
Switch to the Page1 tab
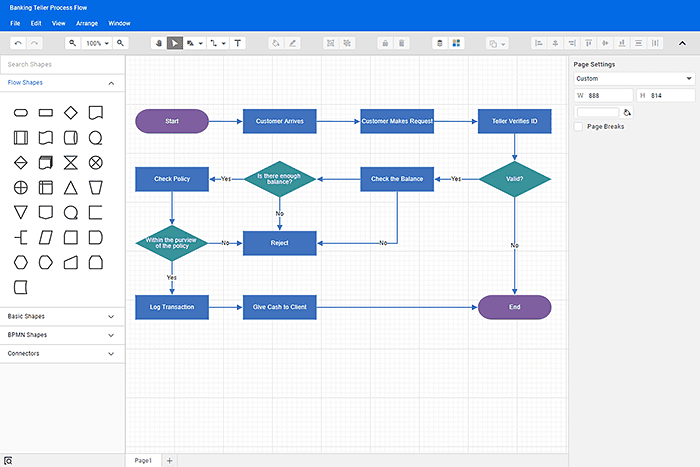click(143, 460)
